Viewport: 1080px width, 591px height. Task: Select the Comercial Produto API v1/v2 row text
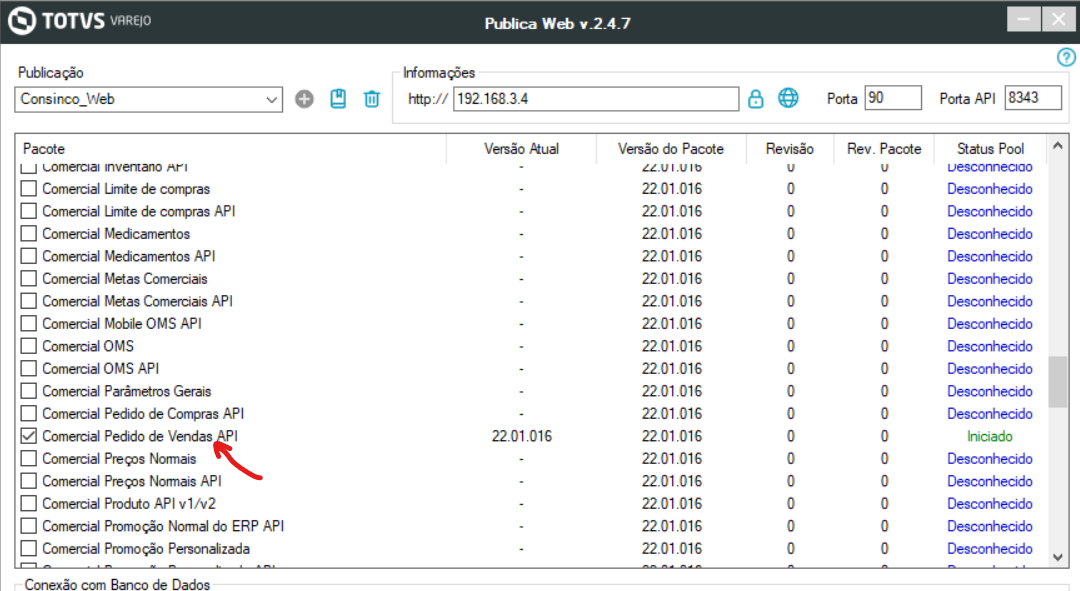pos(129,504)
